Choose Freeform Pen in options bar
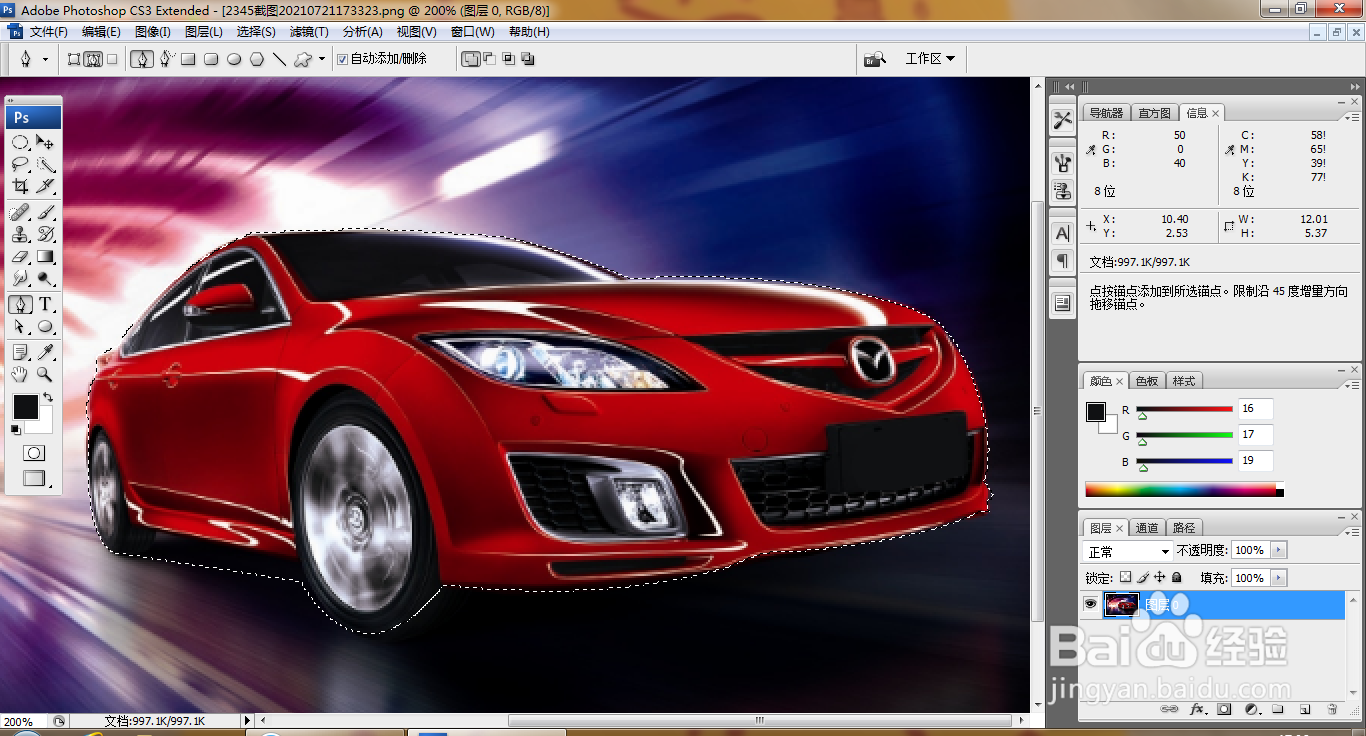1366x736 pixels. click(166, 59)
